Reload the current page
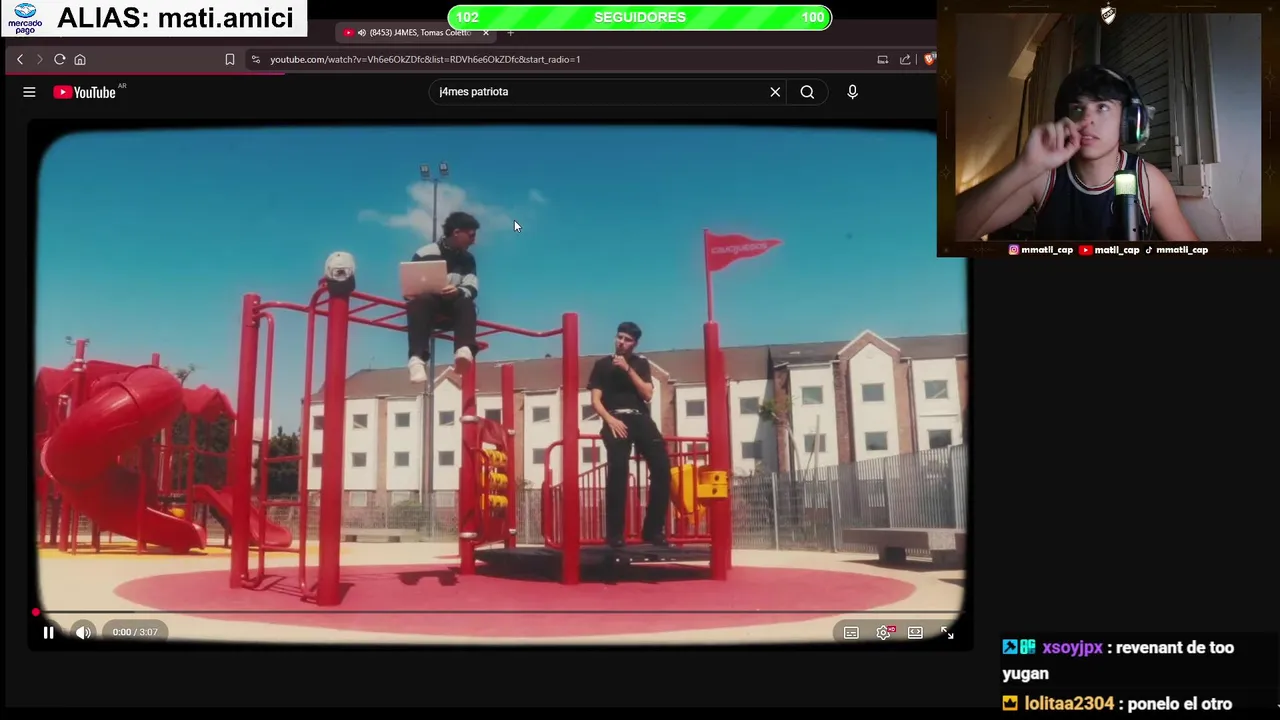This screenshot has height=720, width=1280. tap(60, 59)
